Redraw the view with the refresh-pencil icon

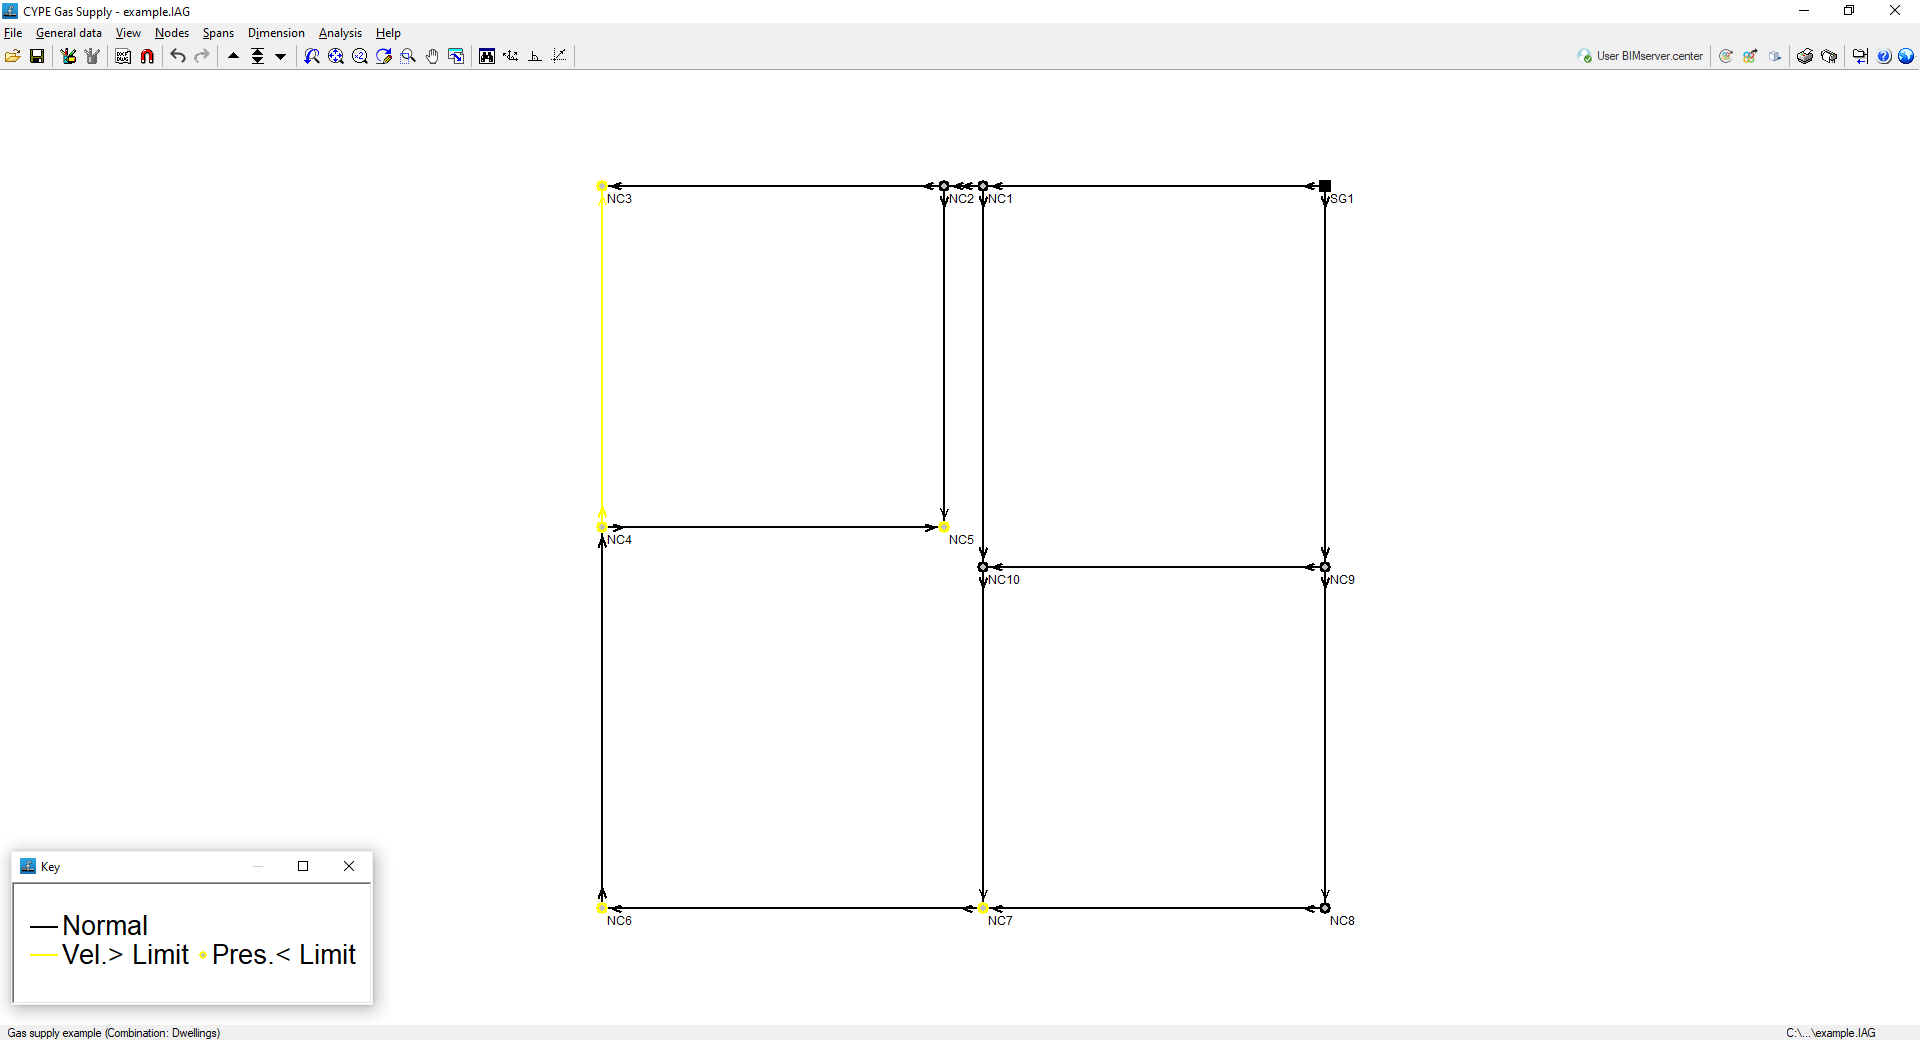[x=384, y=56]
